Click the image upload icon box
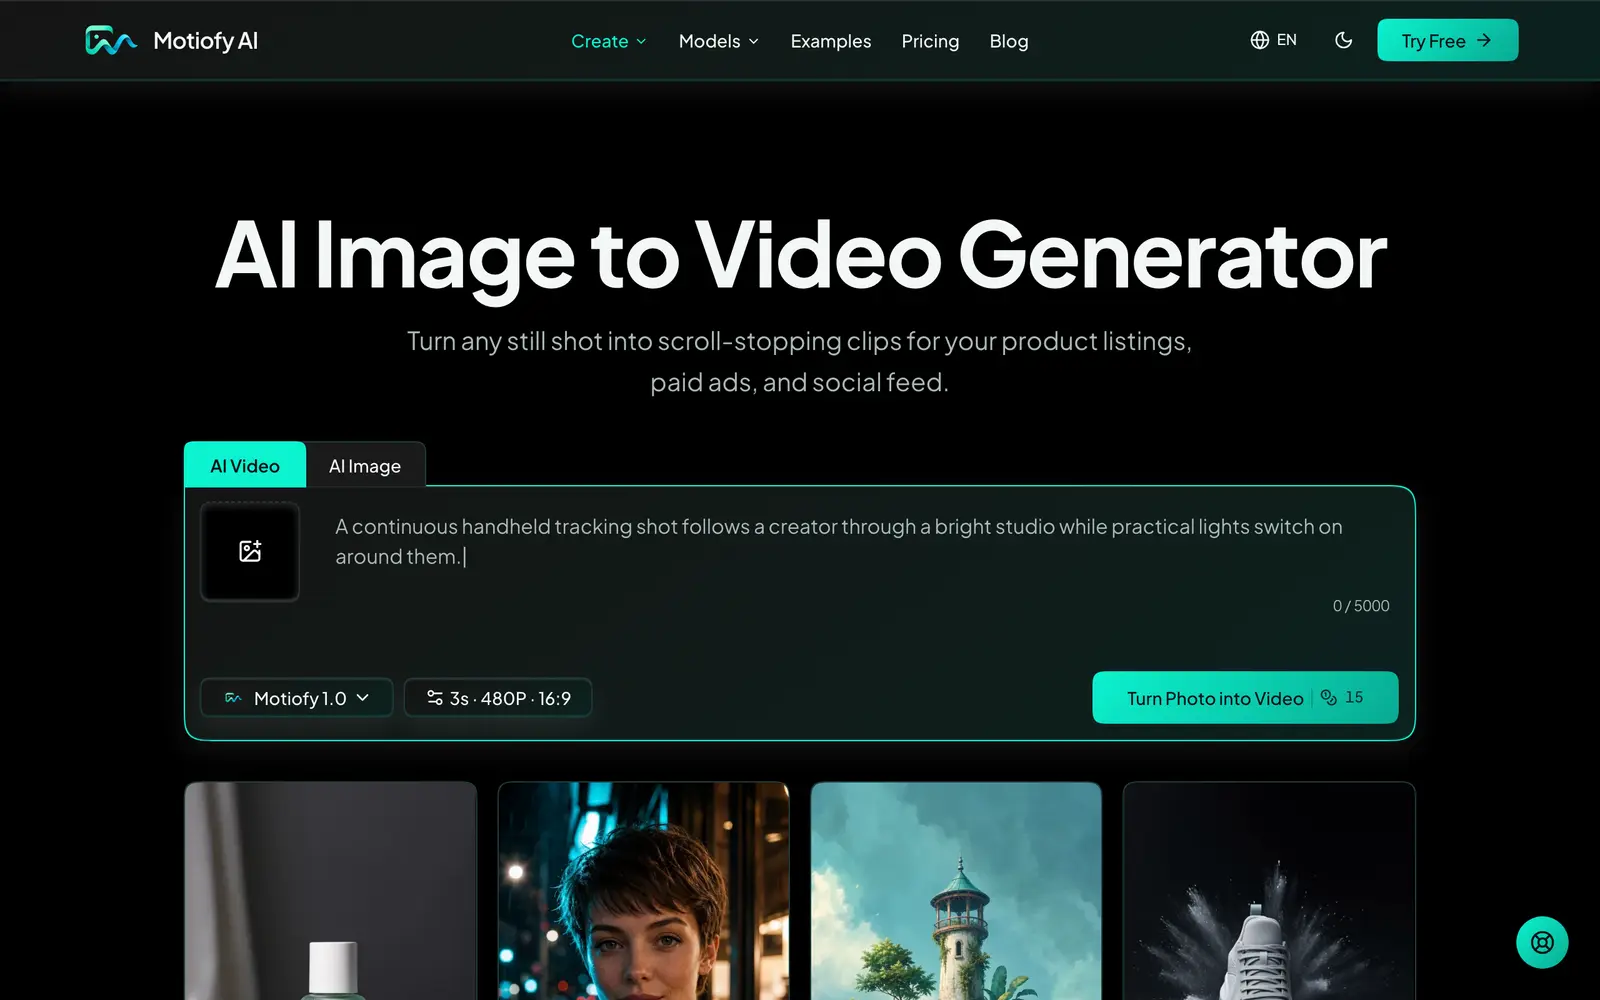The image size is (1600, 1000). pyautogui.click(x=250, y=551)
